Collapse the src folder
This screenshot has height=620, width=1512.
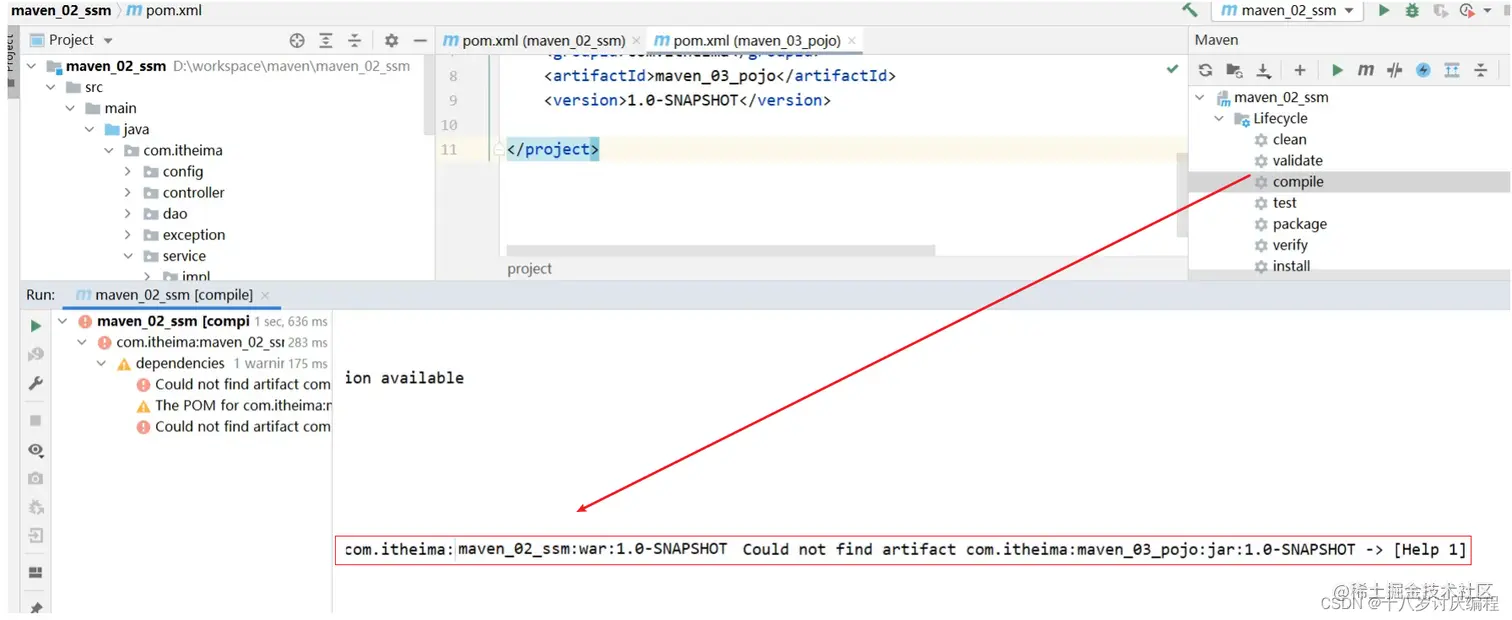tap(51, 87)
